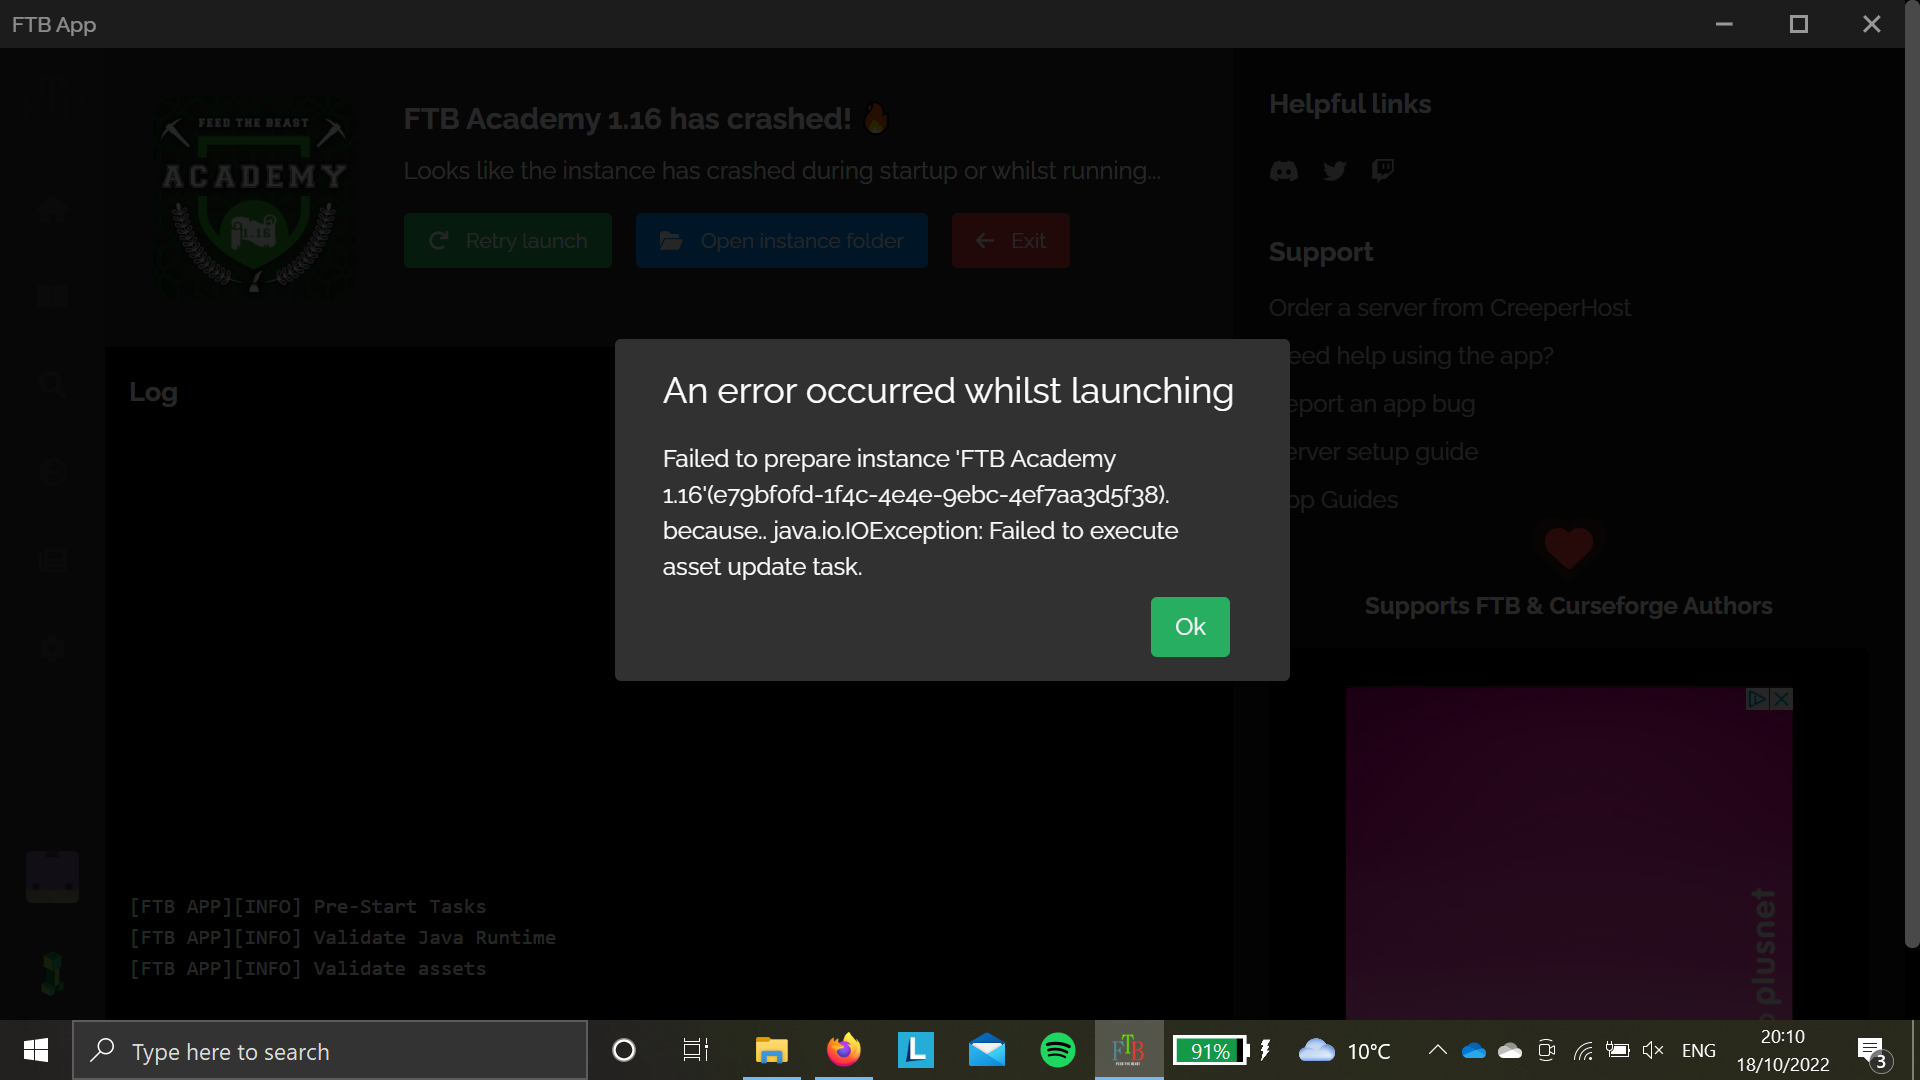Open Firefox from the taskbar
Viewport: 1920px width, 1080px height.
click(x=843, y=1050)
